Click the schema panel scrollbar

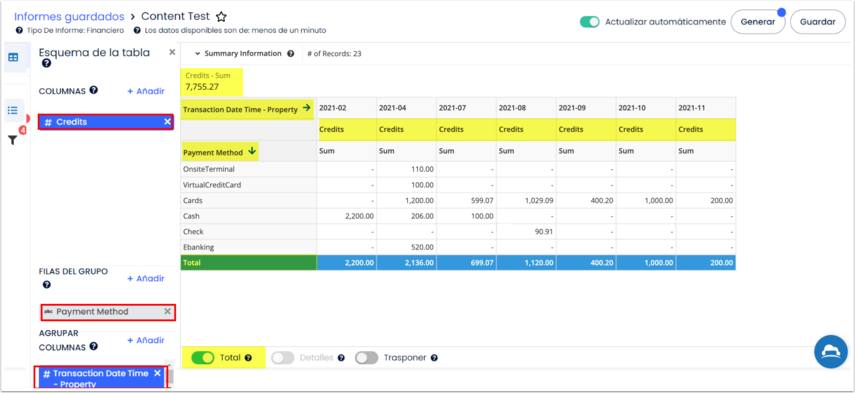(171, 376)
